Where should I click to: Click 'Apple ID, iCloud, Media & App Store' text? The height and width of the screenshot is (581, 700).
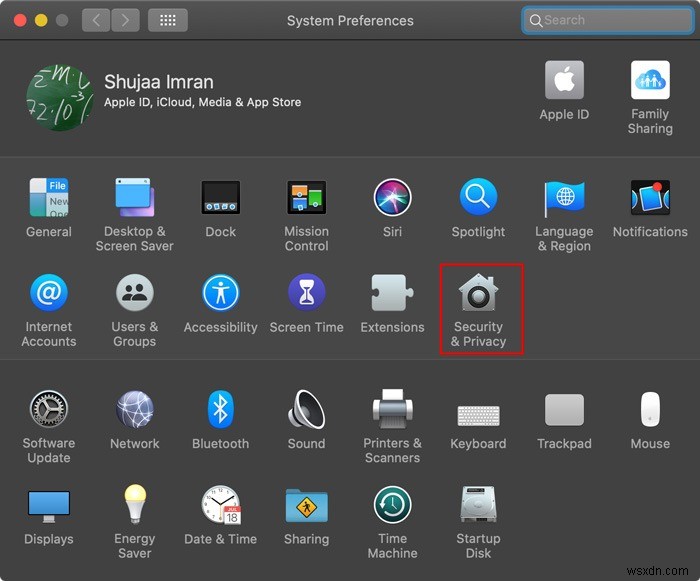click(x=202, y=102)
